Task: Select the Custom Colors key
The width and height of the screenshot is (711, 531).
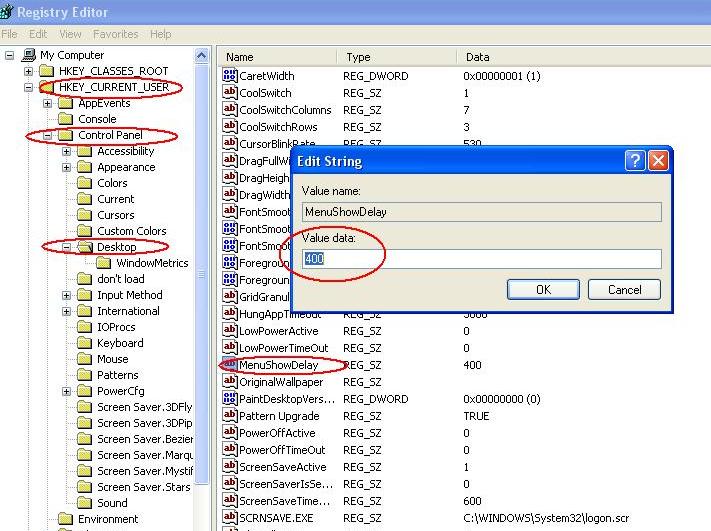Action: (x=131, y=231)
